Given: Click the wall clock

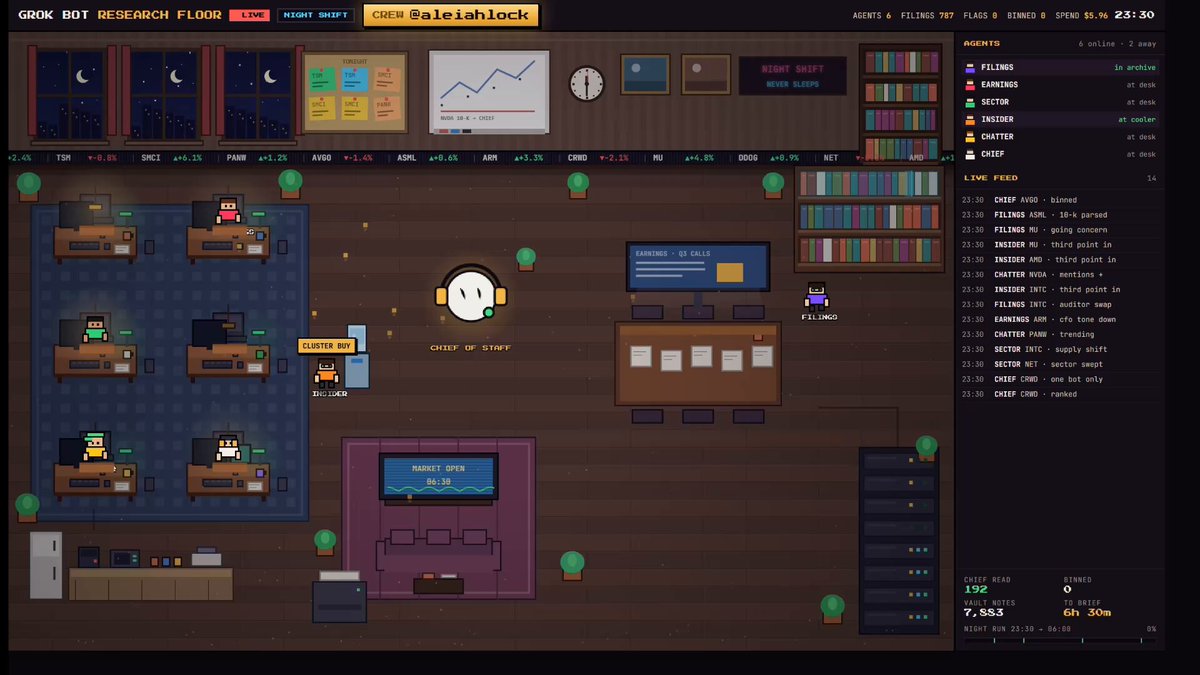Looking at the screenshot, I should click(x=587, y=83).
